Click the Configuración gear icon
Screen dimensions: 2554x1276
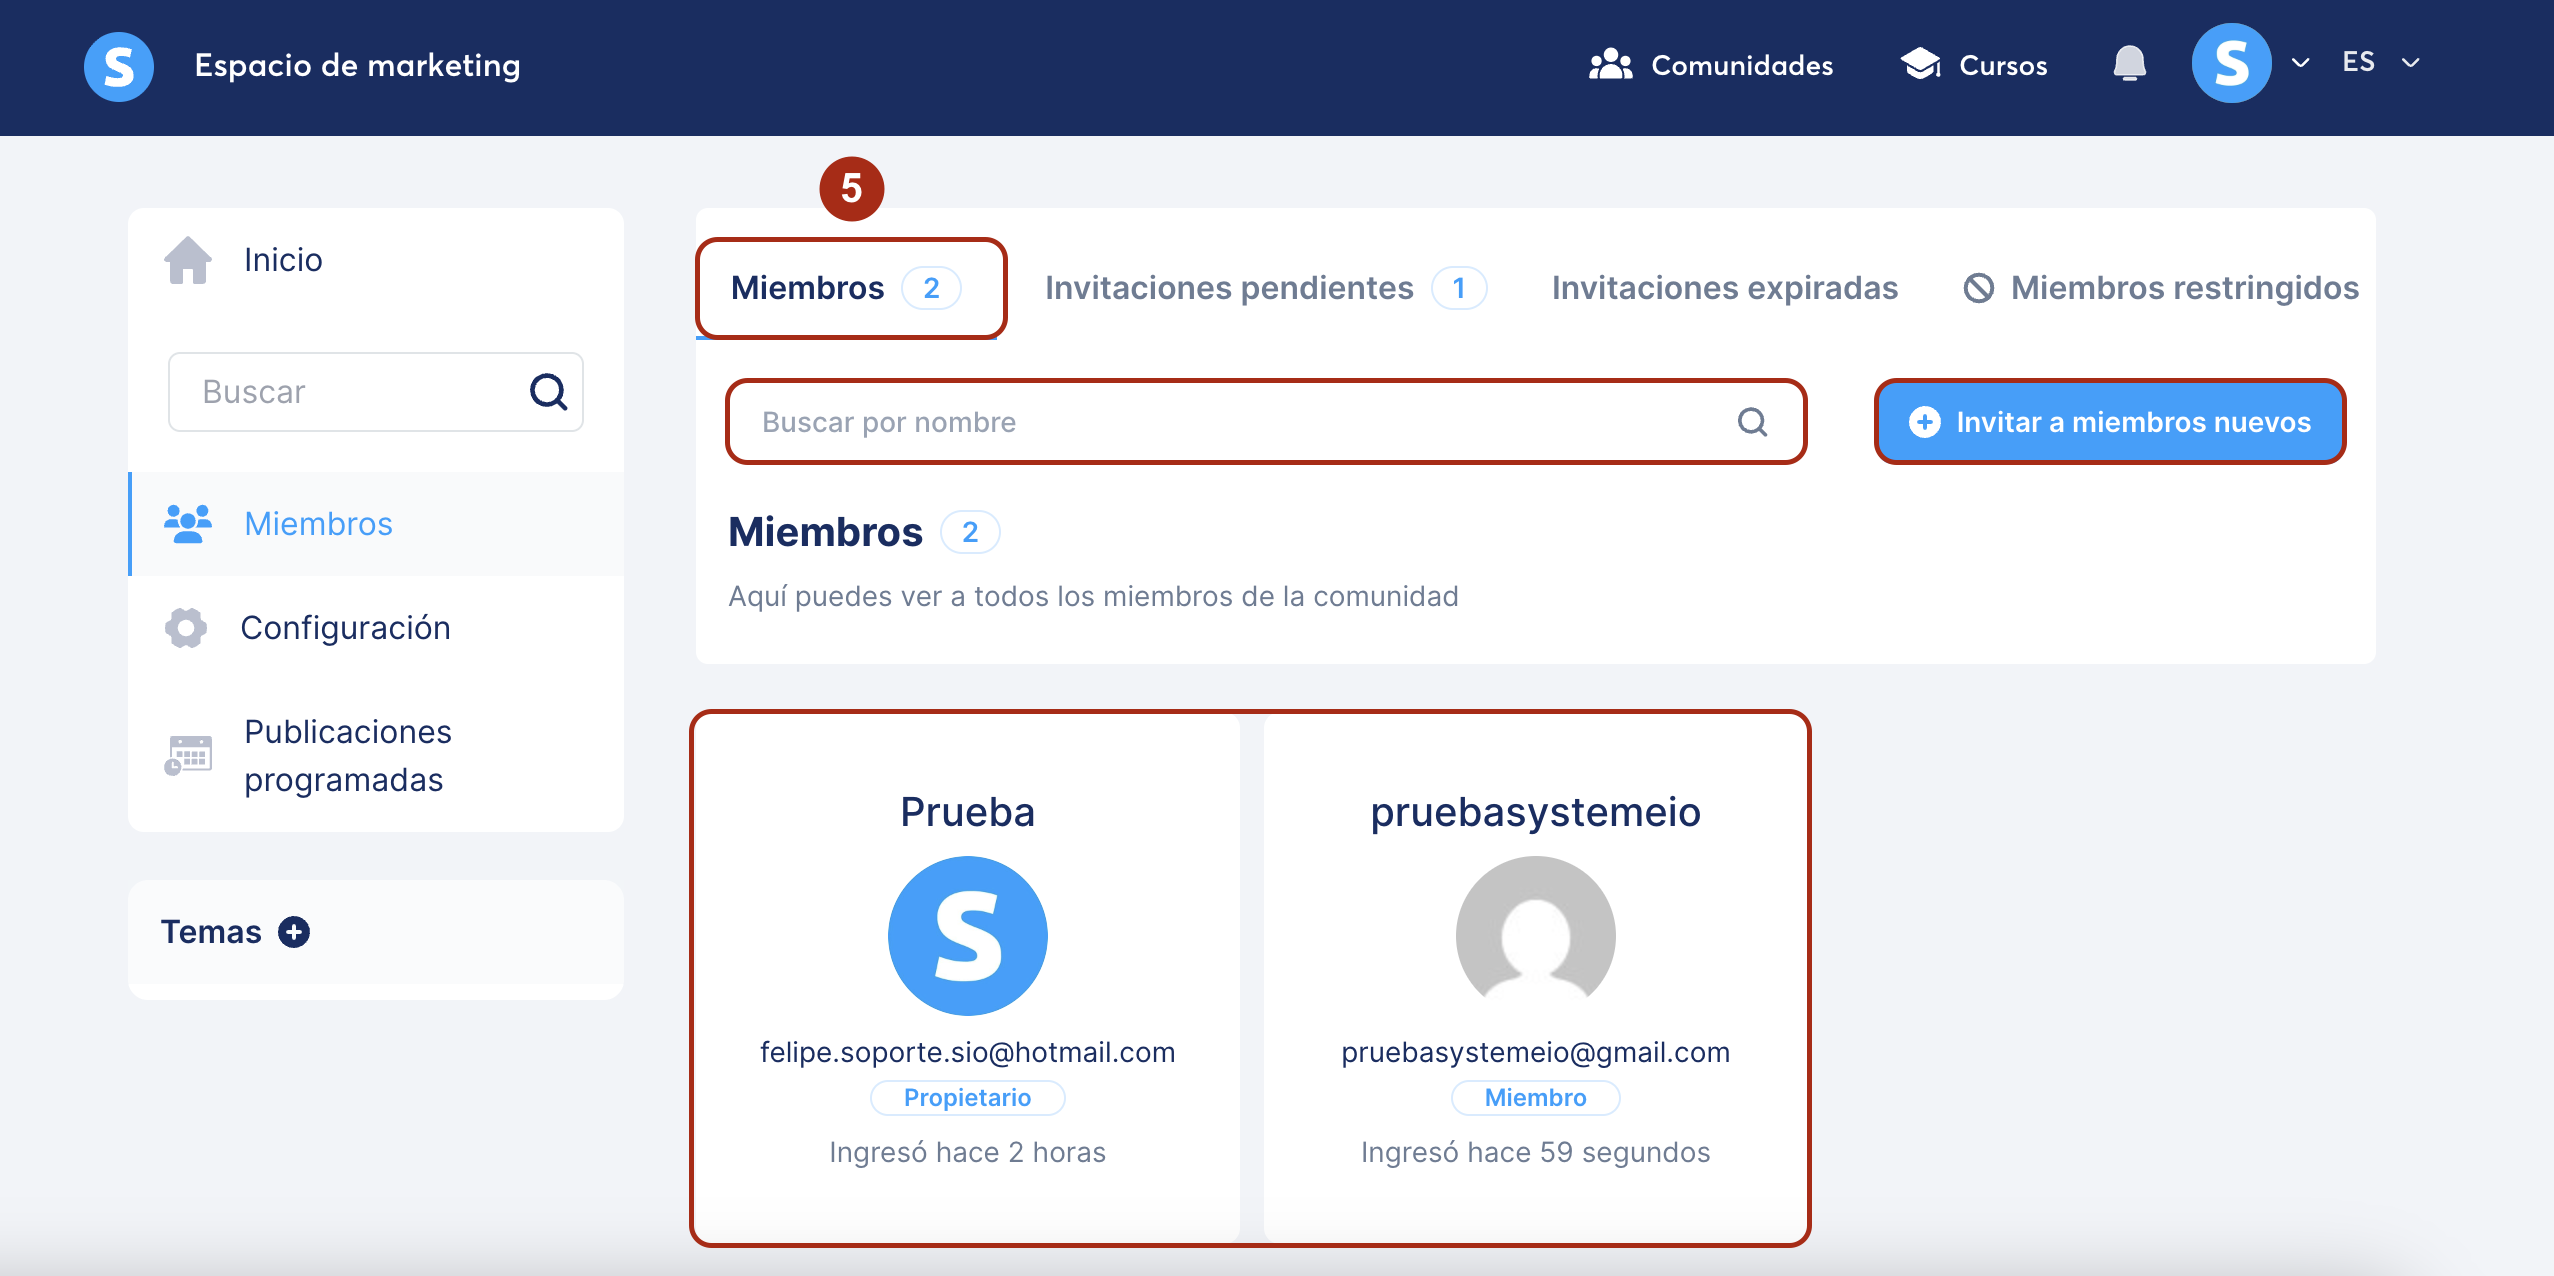[186, 628]
